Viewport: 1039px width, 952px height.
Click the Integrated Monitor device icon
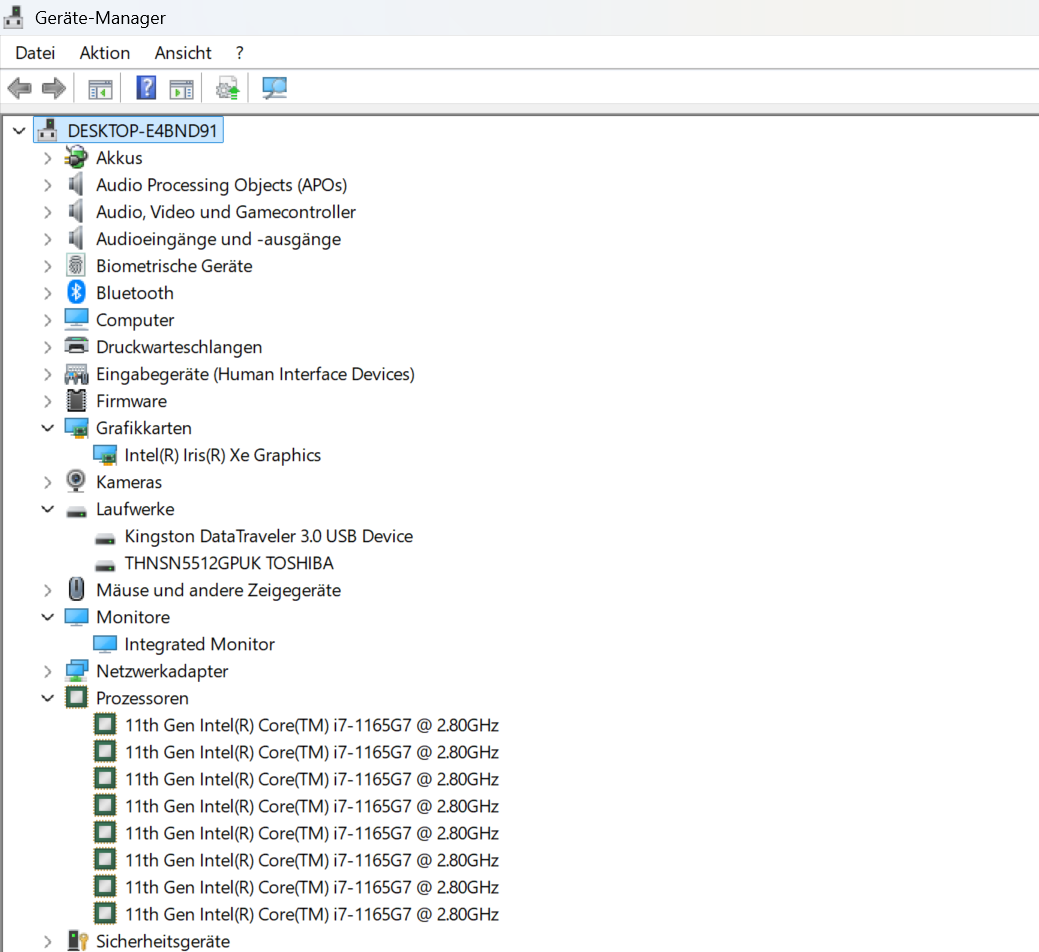point(105,643)
